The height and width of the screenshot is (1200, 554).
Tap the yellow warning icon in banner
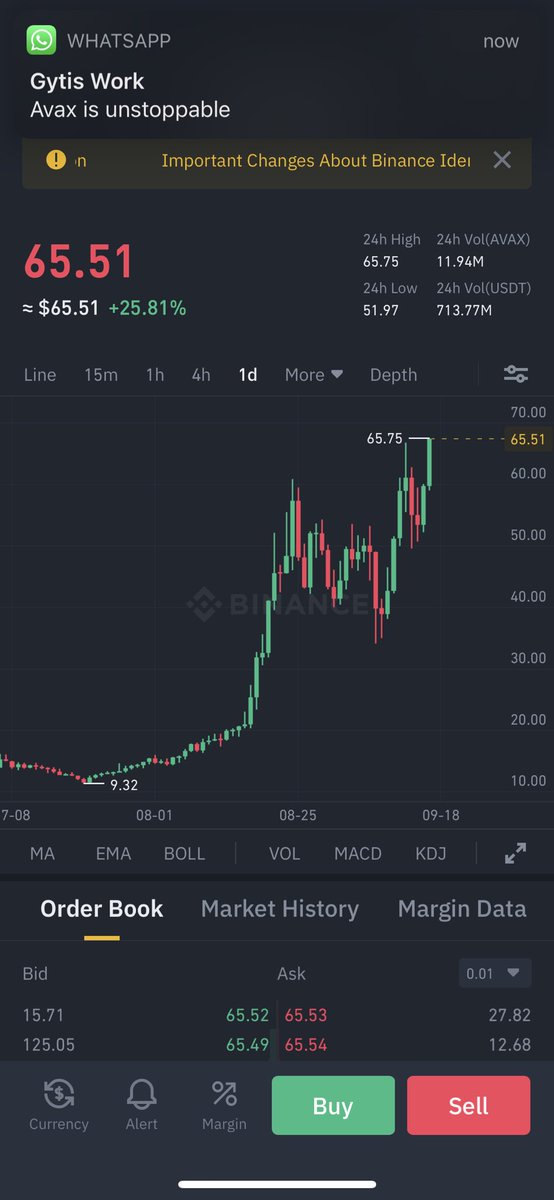tap(56, 160)
